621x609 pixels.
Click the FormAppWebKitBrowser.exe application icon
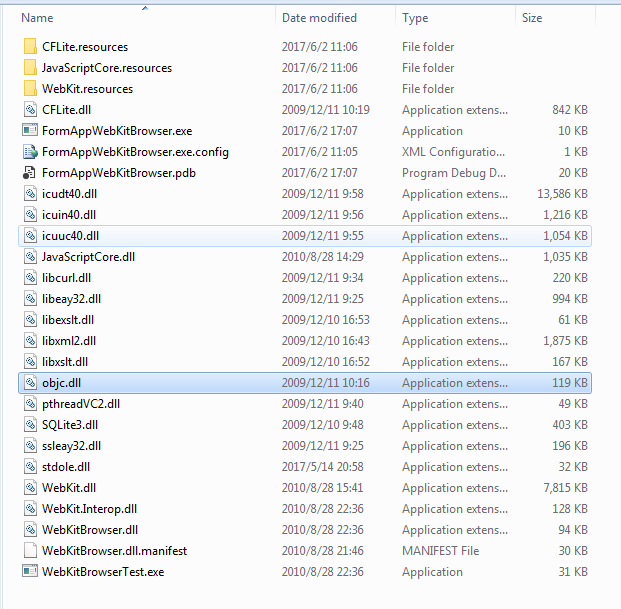click(30, 130)
